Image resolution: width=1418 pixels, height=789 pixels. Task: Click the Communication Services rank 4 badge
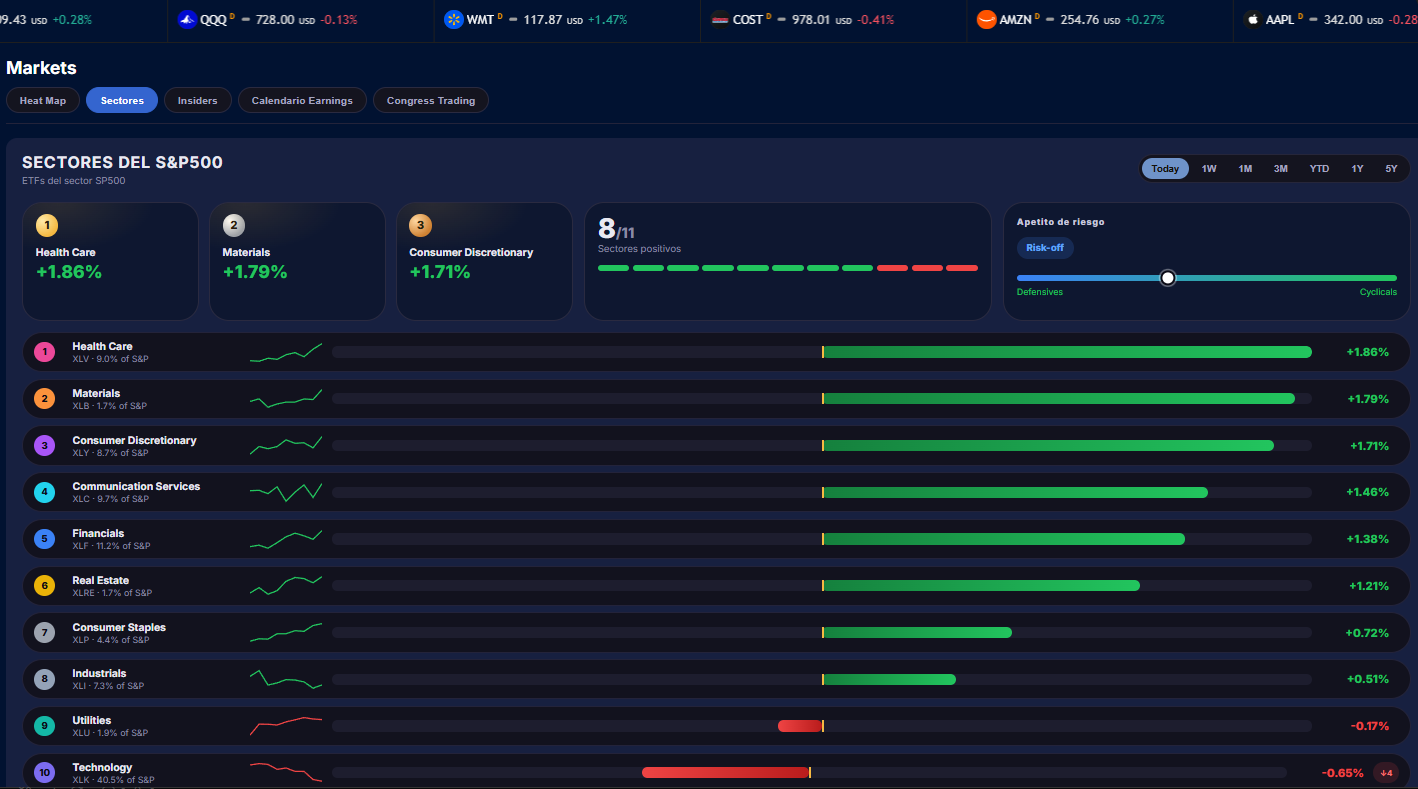44,492
